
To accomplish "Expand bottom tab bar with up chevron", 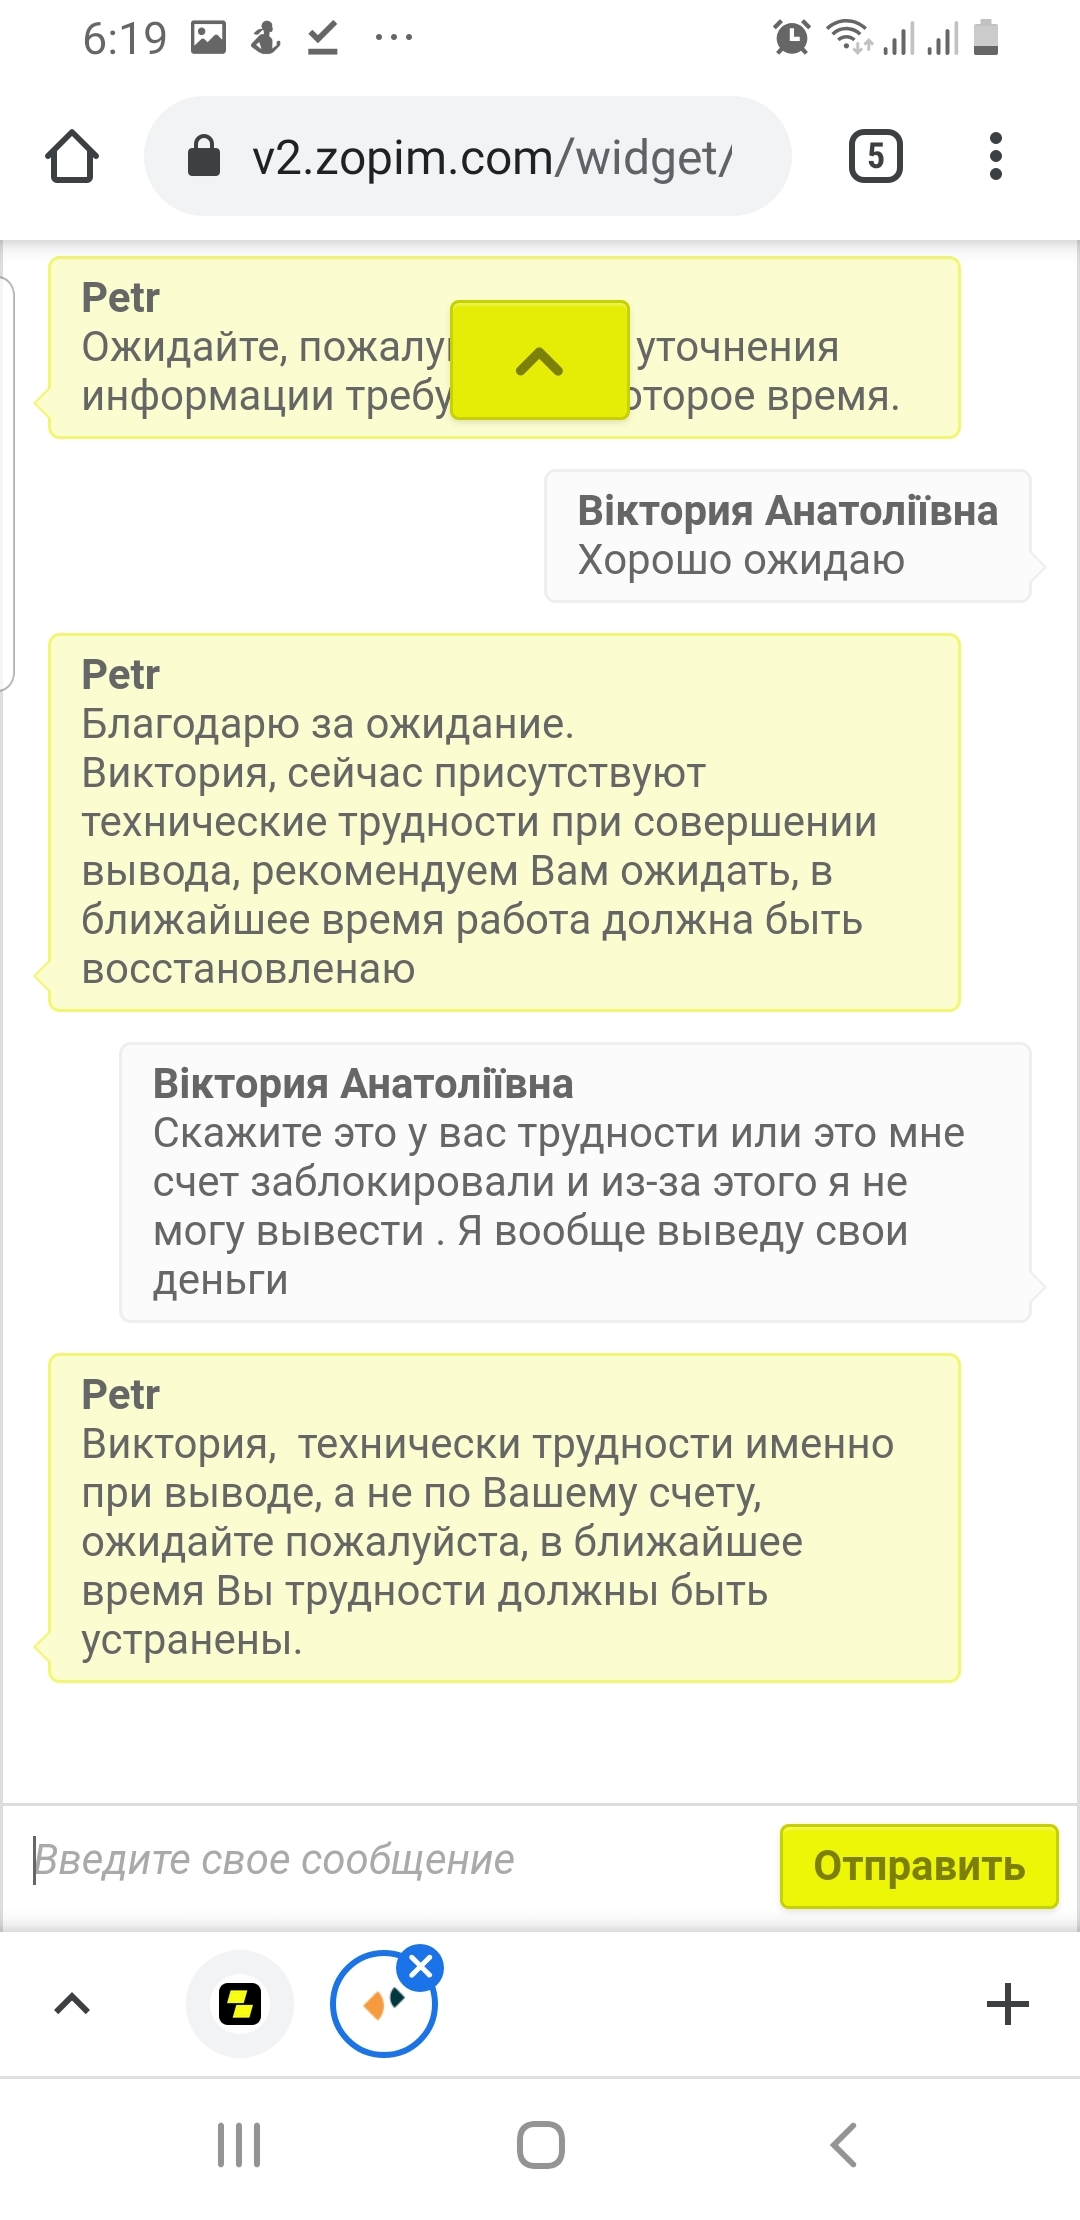I will (x=72, y=2003).
